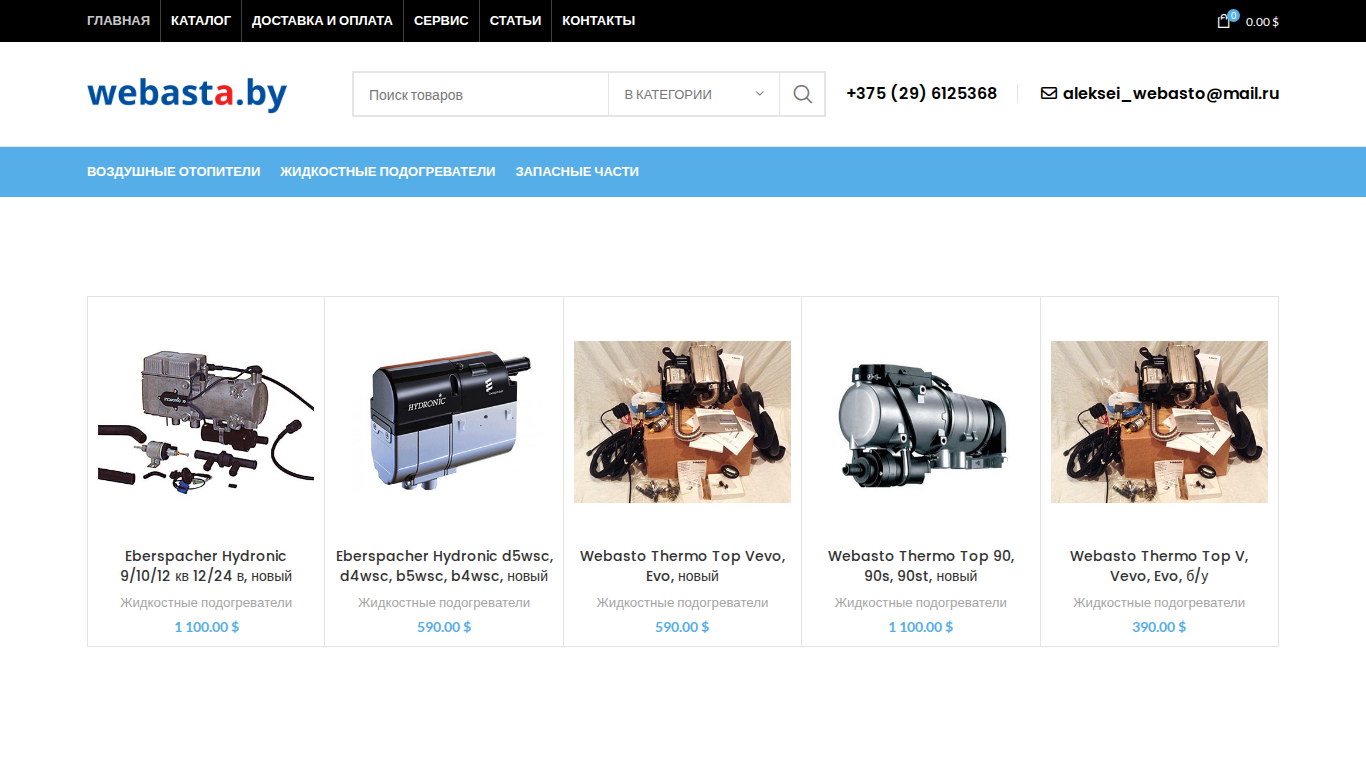Screen dimensions: 1366x768
Task: Open the Доставка и оплата page
Action: [x=322, y=21]
